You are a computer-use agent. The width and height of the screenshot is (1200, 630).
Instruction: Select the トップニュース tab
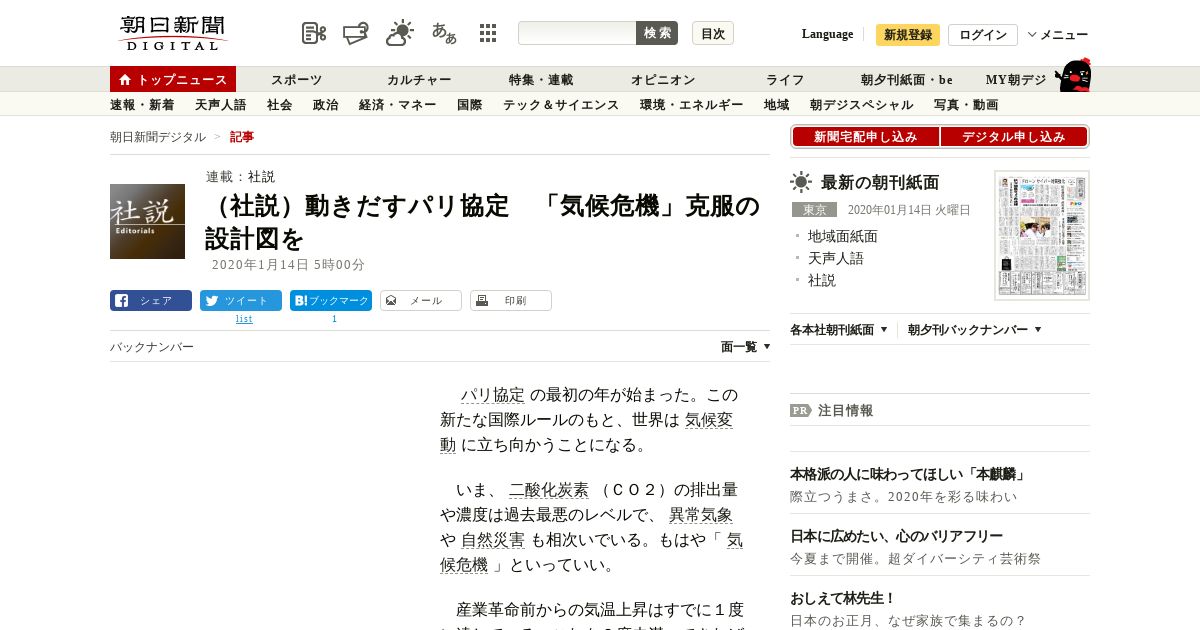(x=173, y=79)
